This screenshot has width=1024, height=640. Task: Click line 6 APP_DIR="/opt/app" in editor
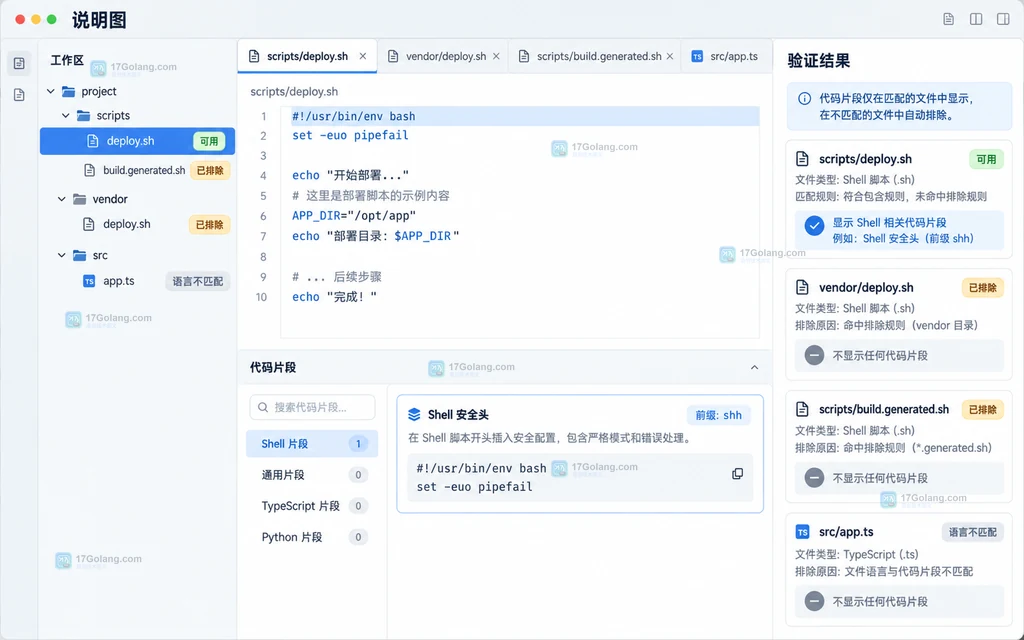point(354,216)
